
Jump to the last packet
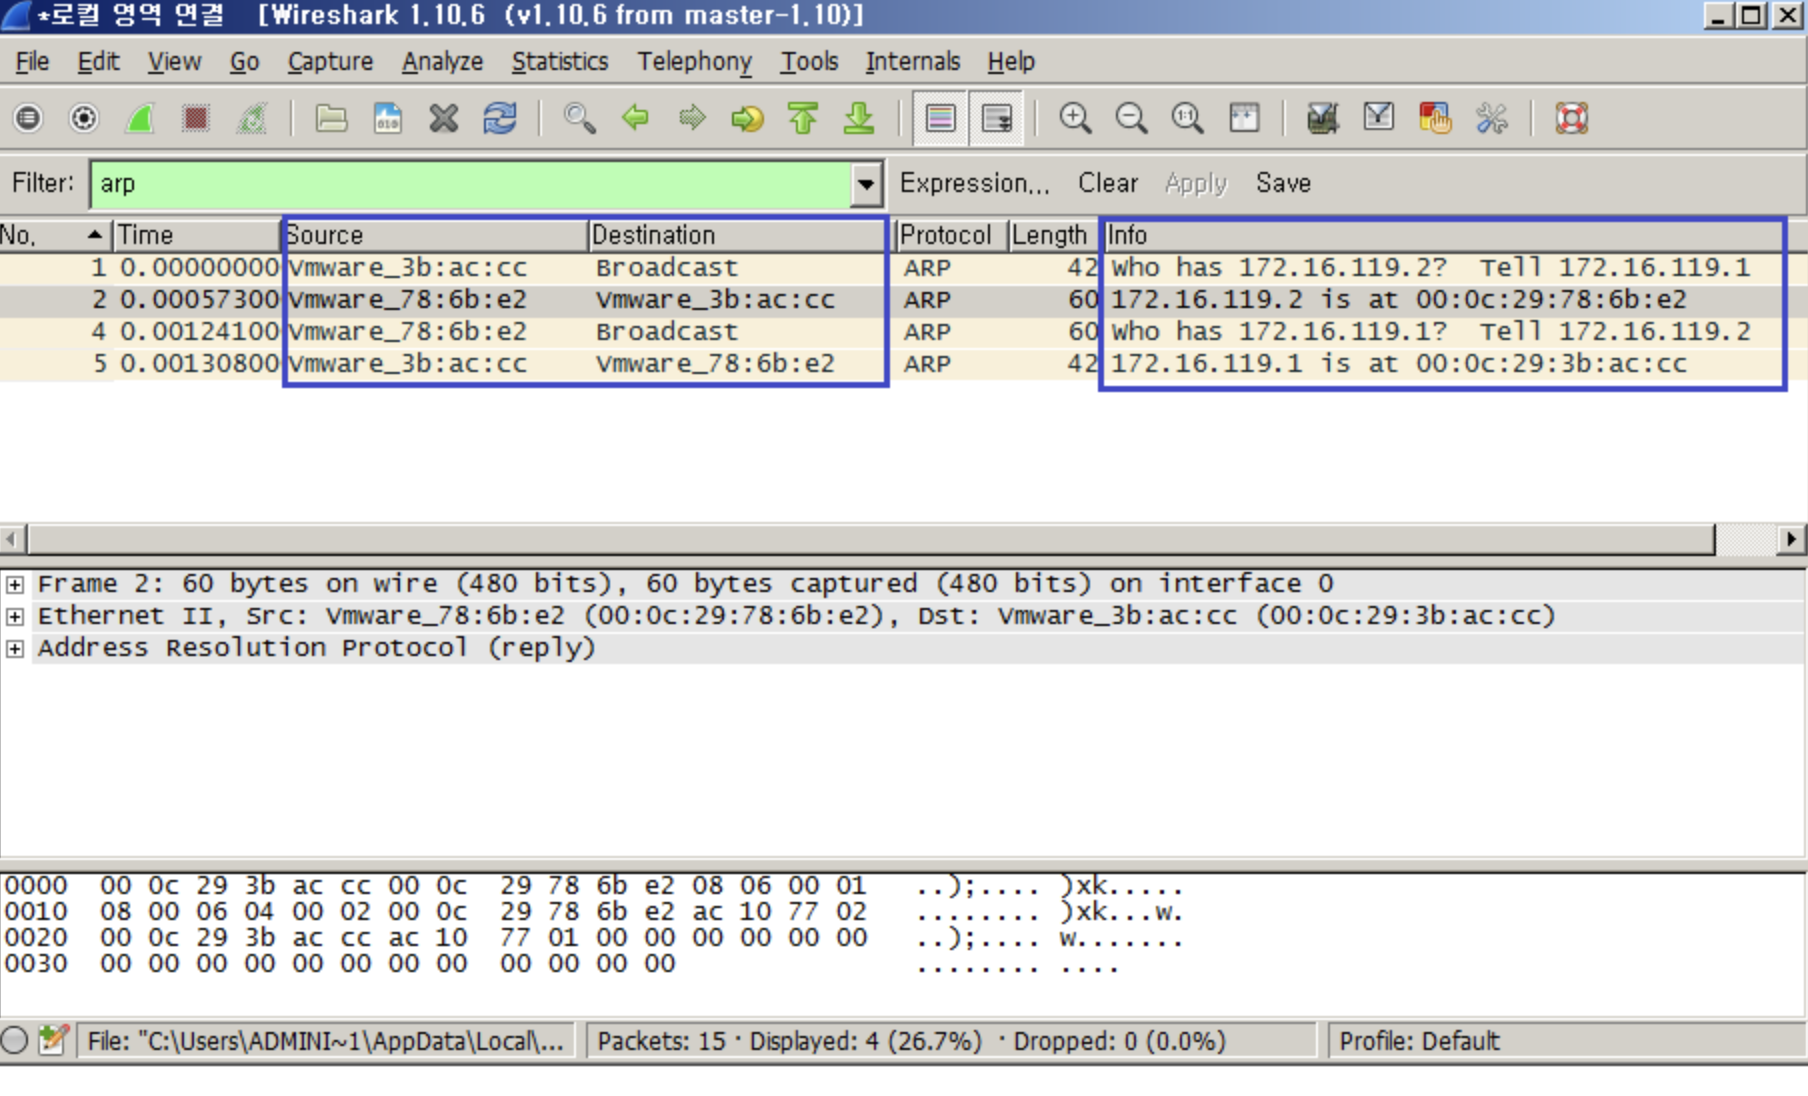tap(859, 118)
